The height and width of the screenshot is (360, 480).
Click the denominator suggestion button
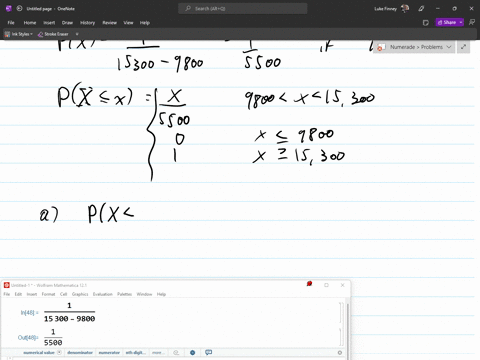click(x=80, y=352)
